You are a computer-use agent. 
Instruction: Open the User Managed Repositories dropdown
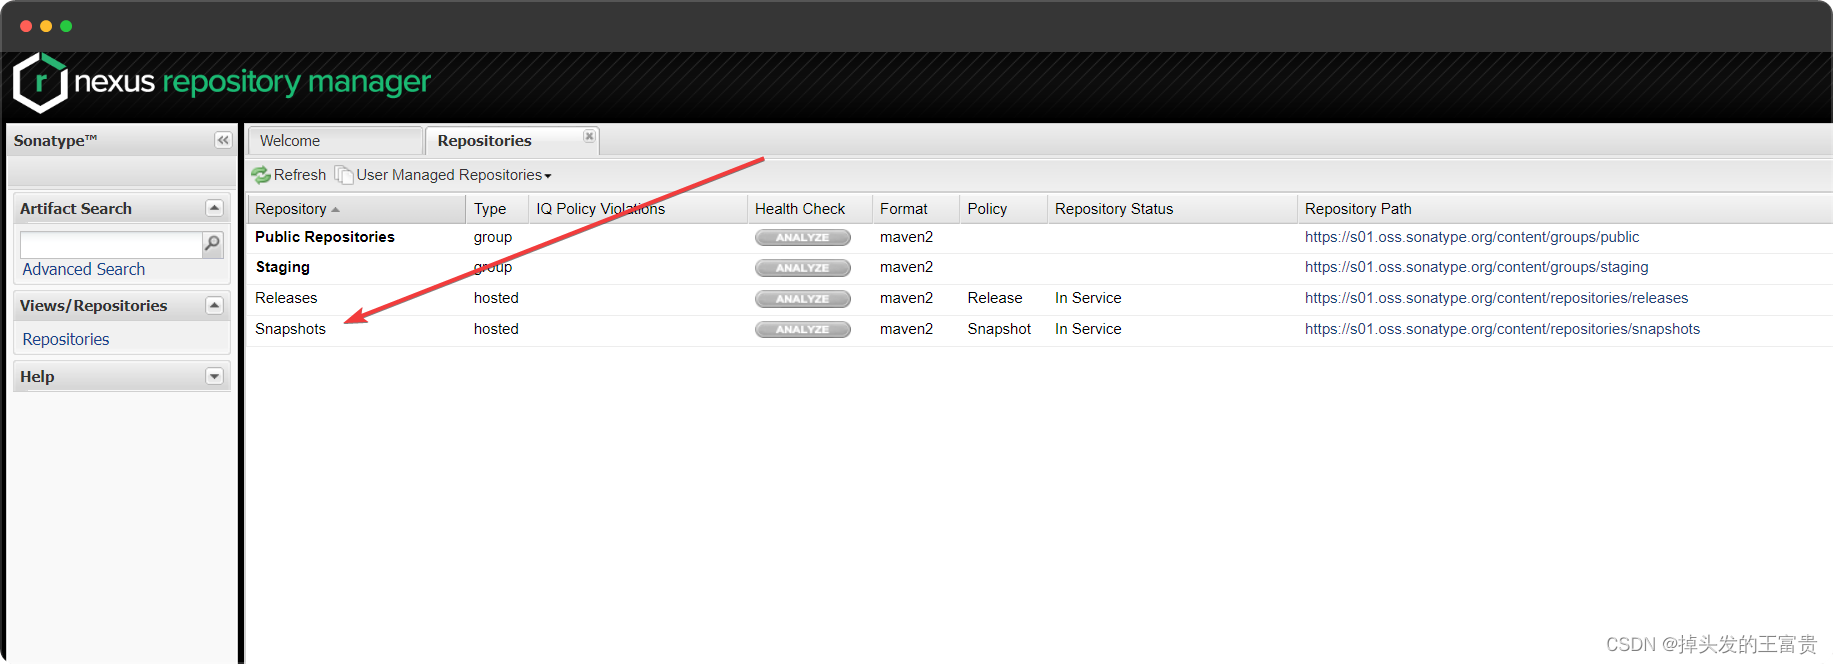point(454,175)
